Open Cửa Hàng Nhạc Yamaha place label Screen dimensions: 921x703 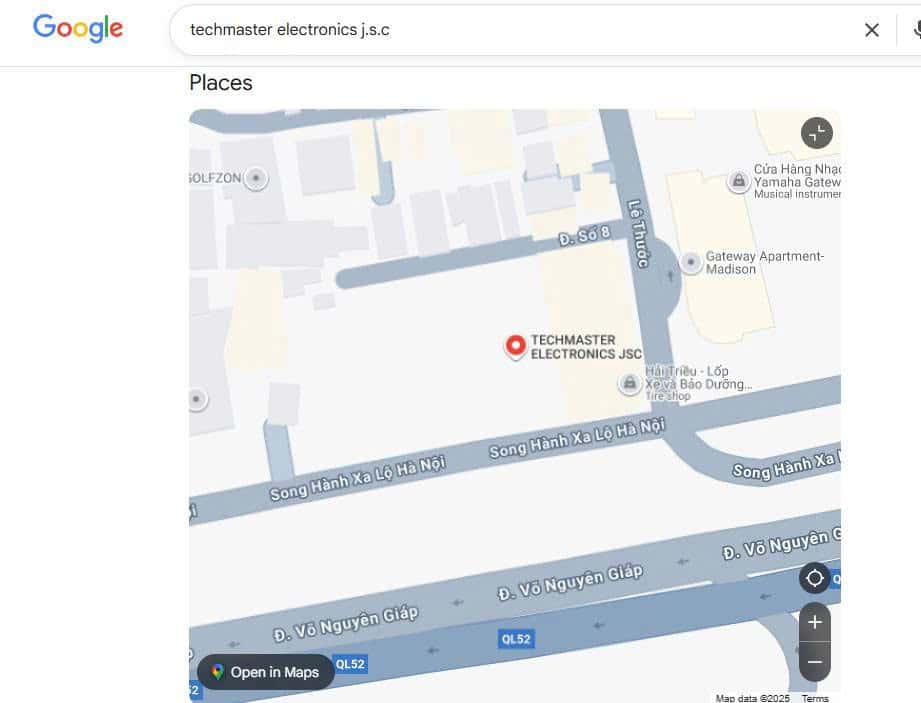pyautogui.click(x=797, y=181)
